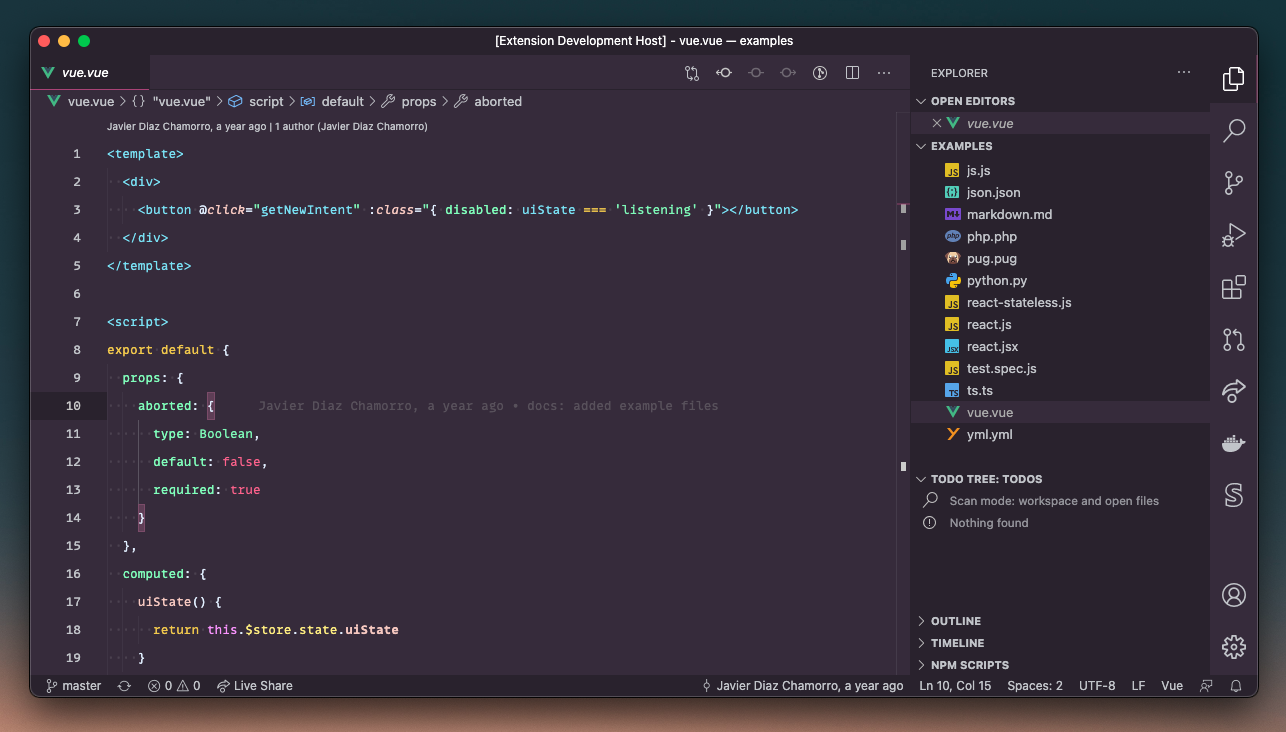
Task: Open json.json in the explorer
Action: [1060, 193]
